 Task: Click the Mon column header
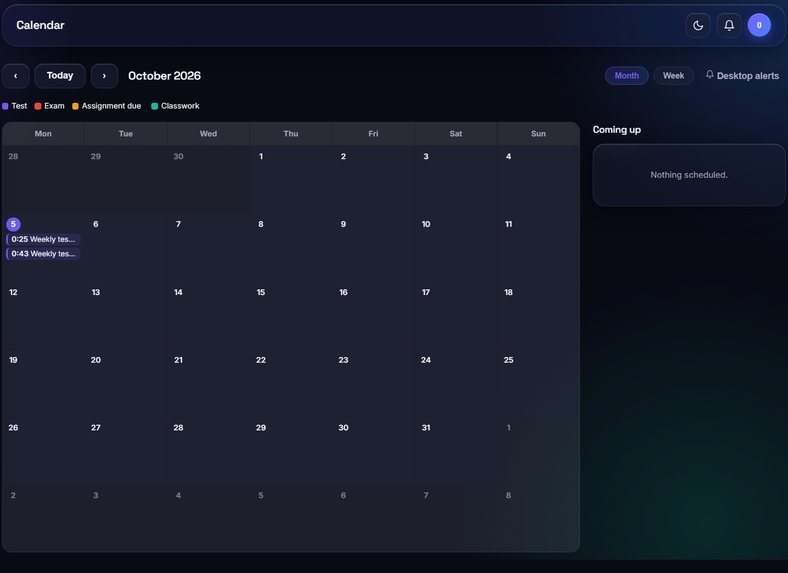[43, 134]
